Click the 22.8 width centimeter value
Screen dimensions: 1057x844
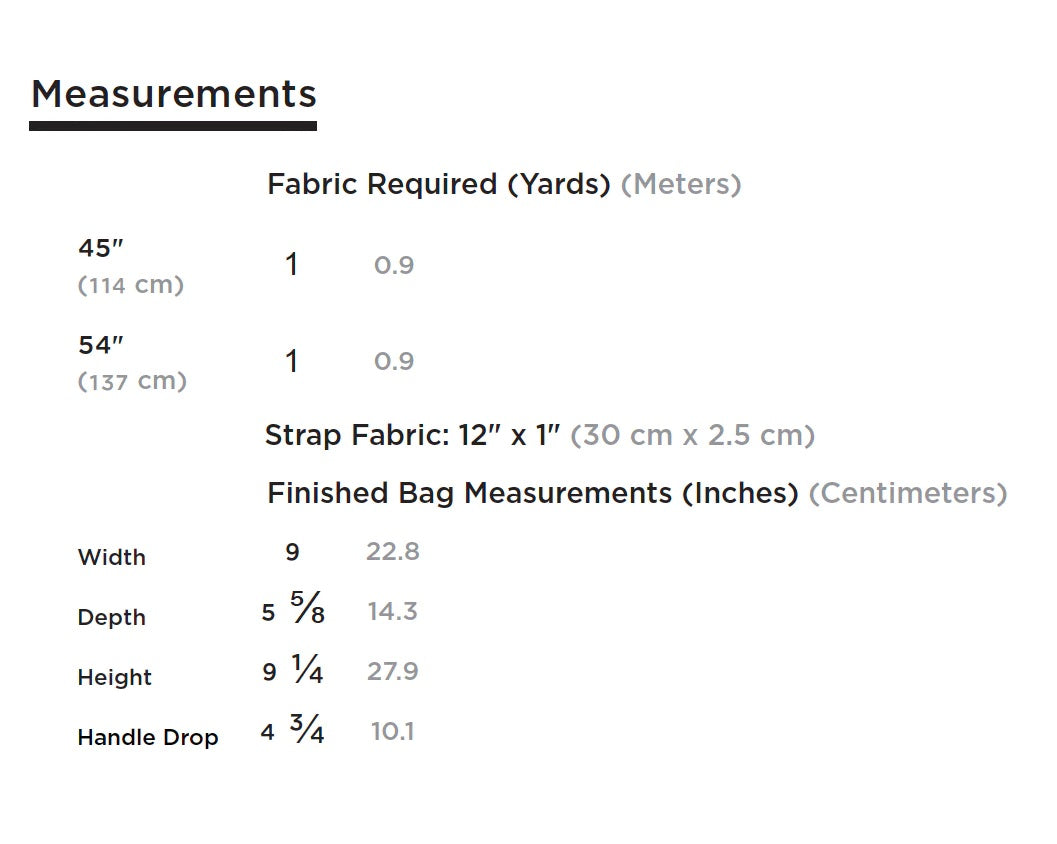[392, 551]
